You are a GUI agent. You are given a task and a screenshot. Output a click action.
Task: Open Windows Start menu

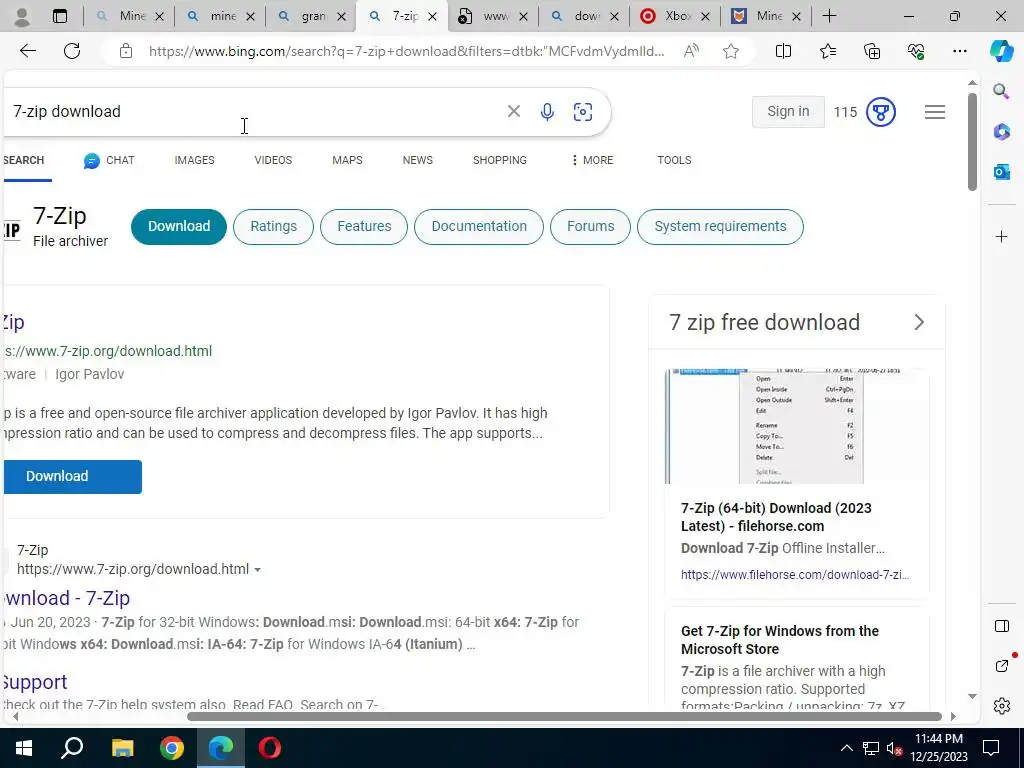point(24,748)
